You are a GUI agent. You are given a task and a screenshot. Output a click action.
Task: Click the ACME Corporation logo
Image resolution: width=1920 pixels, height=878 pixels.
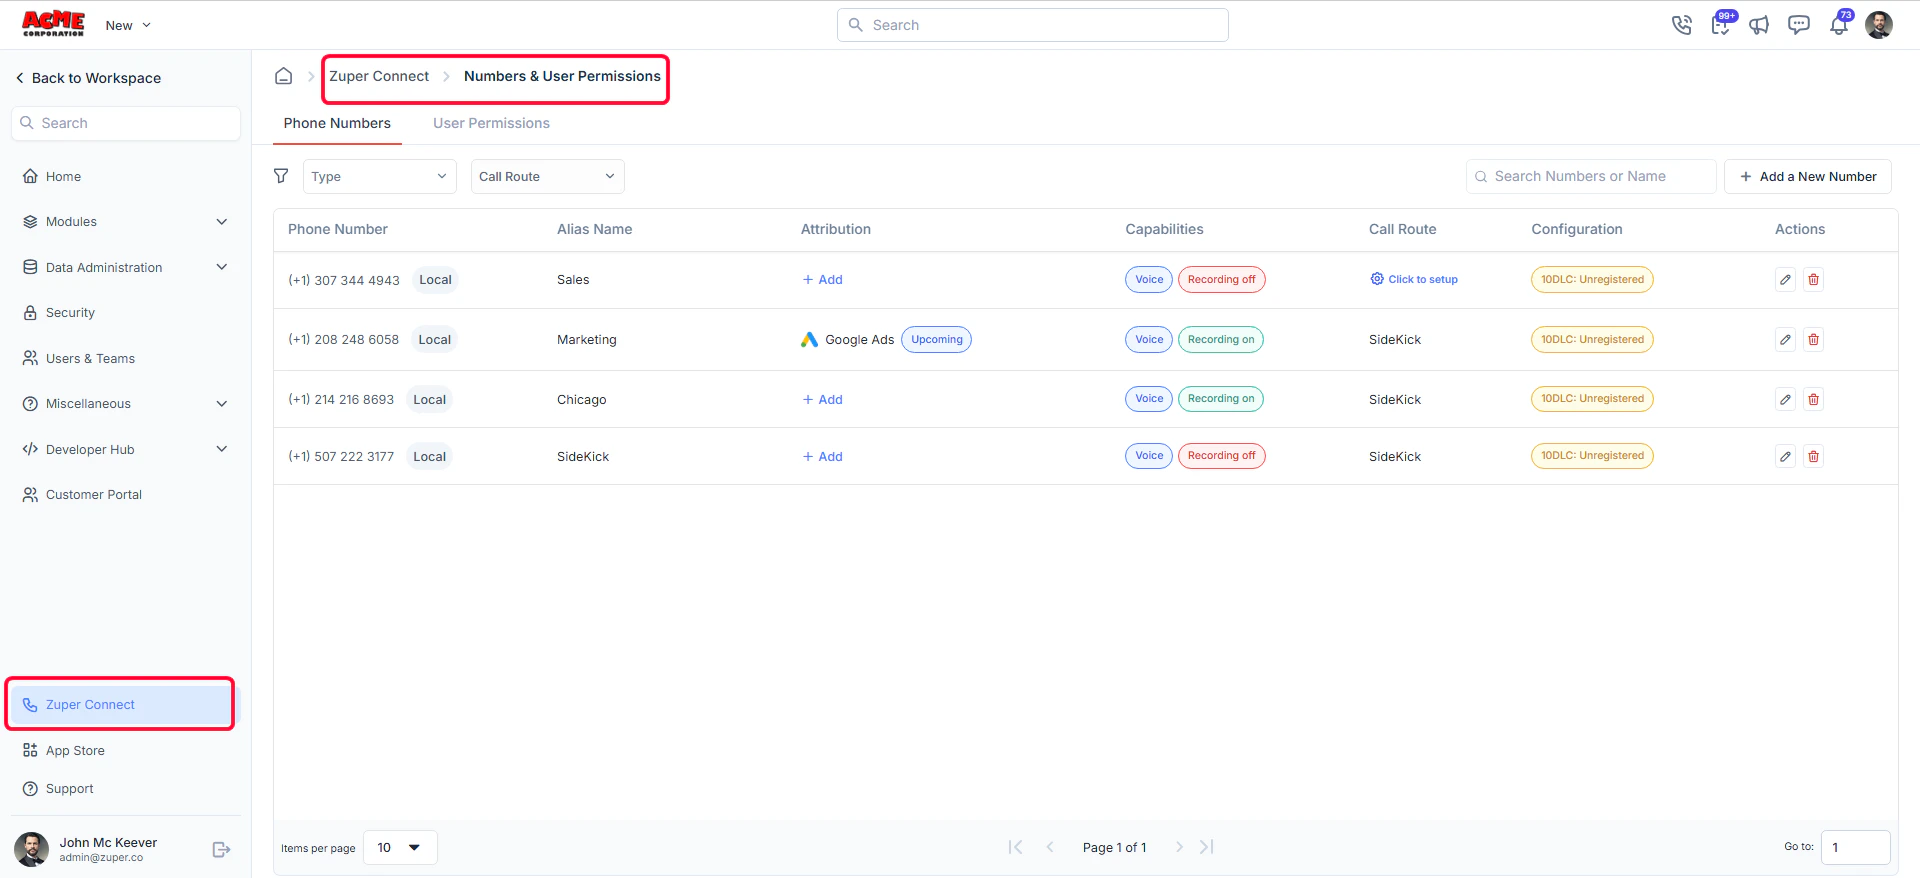(x=54, y=24)
